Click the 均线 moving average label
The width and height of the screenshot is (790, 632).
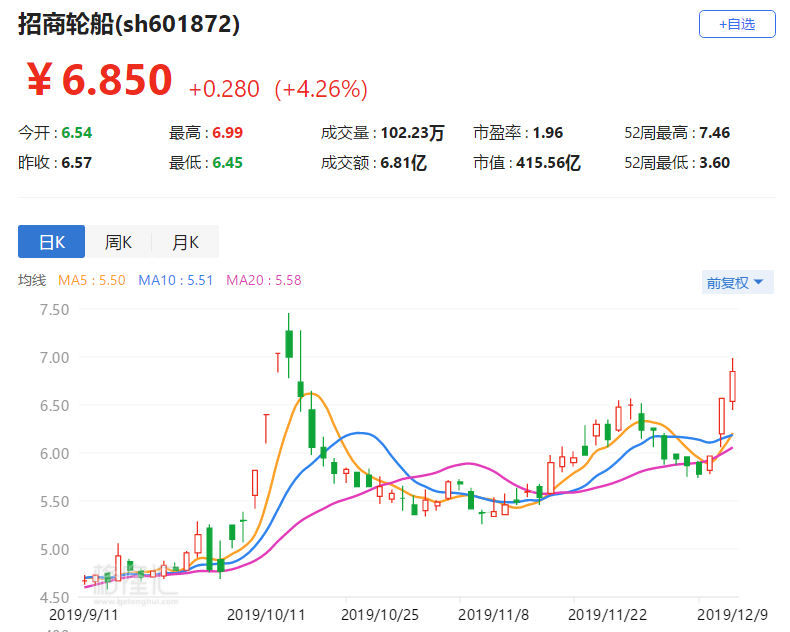(32, 280)
